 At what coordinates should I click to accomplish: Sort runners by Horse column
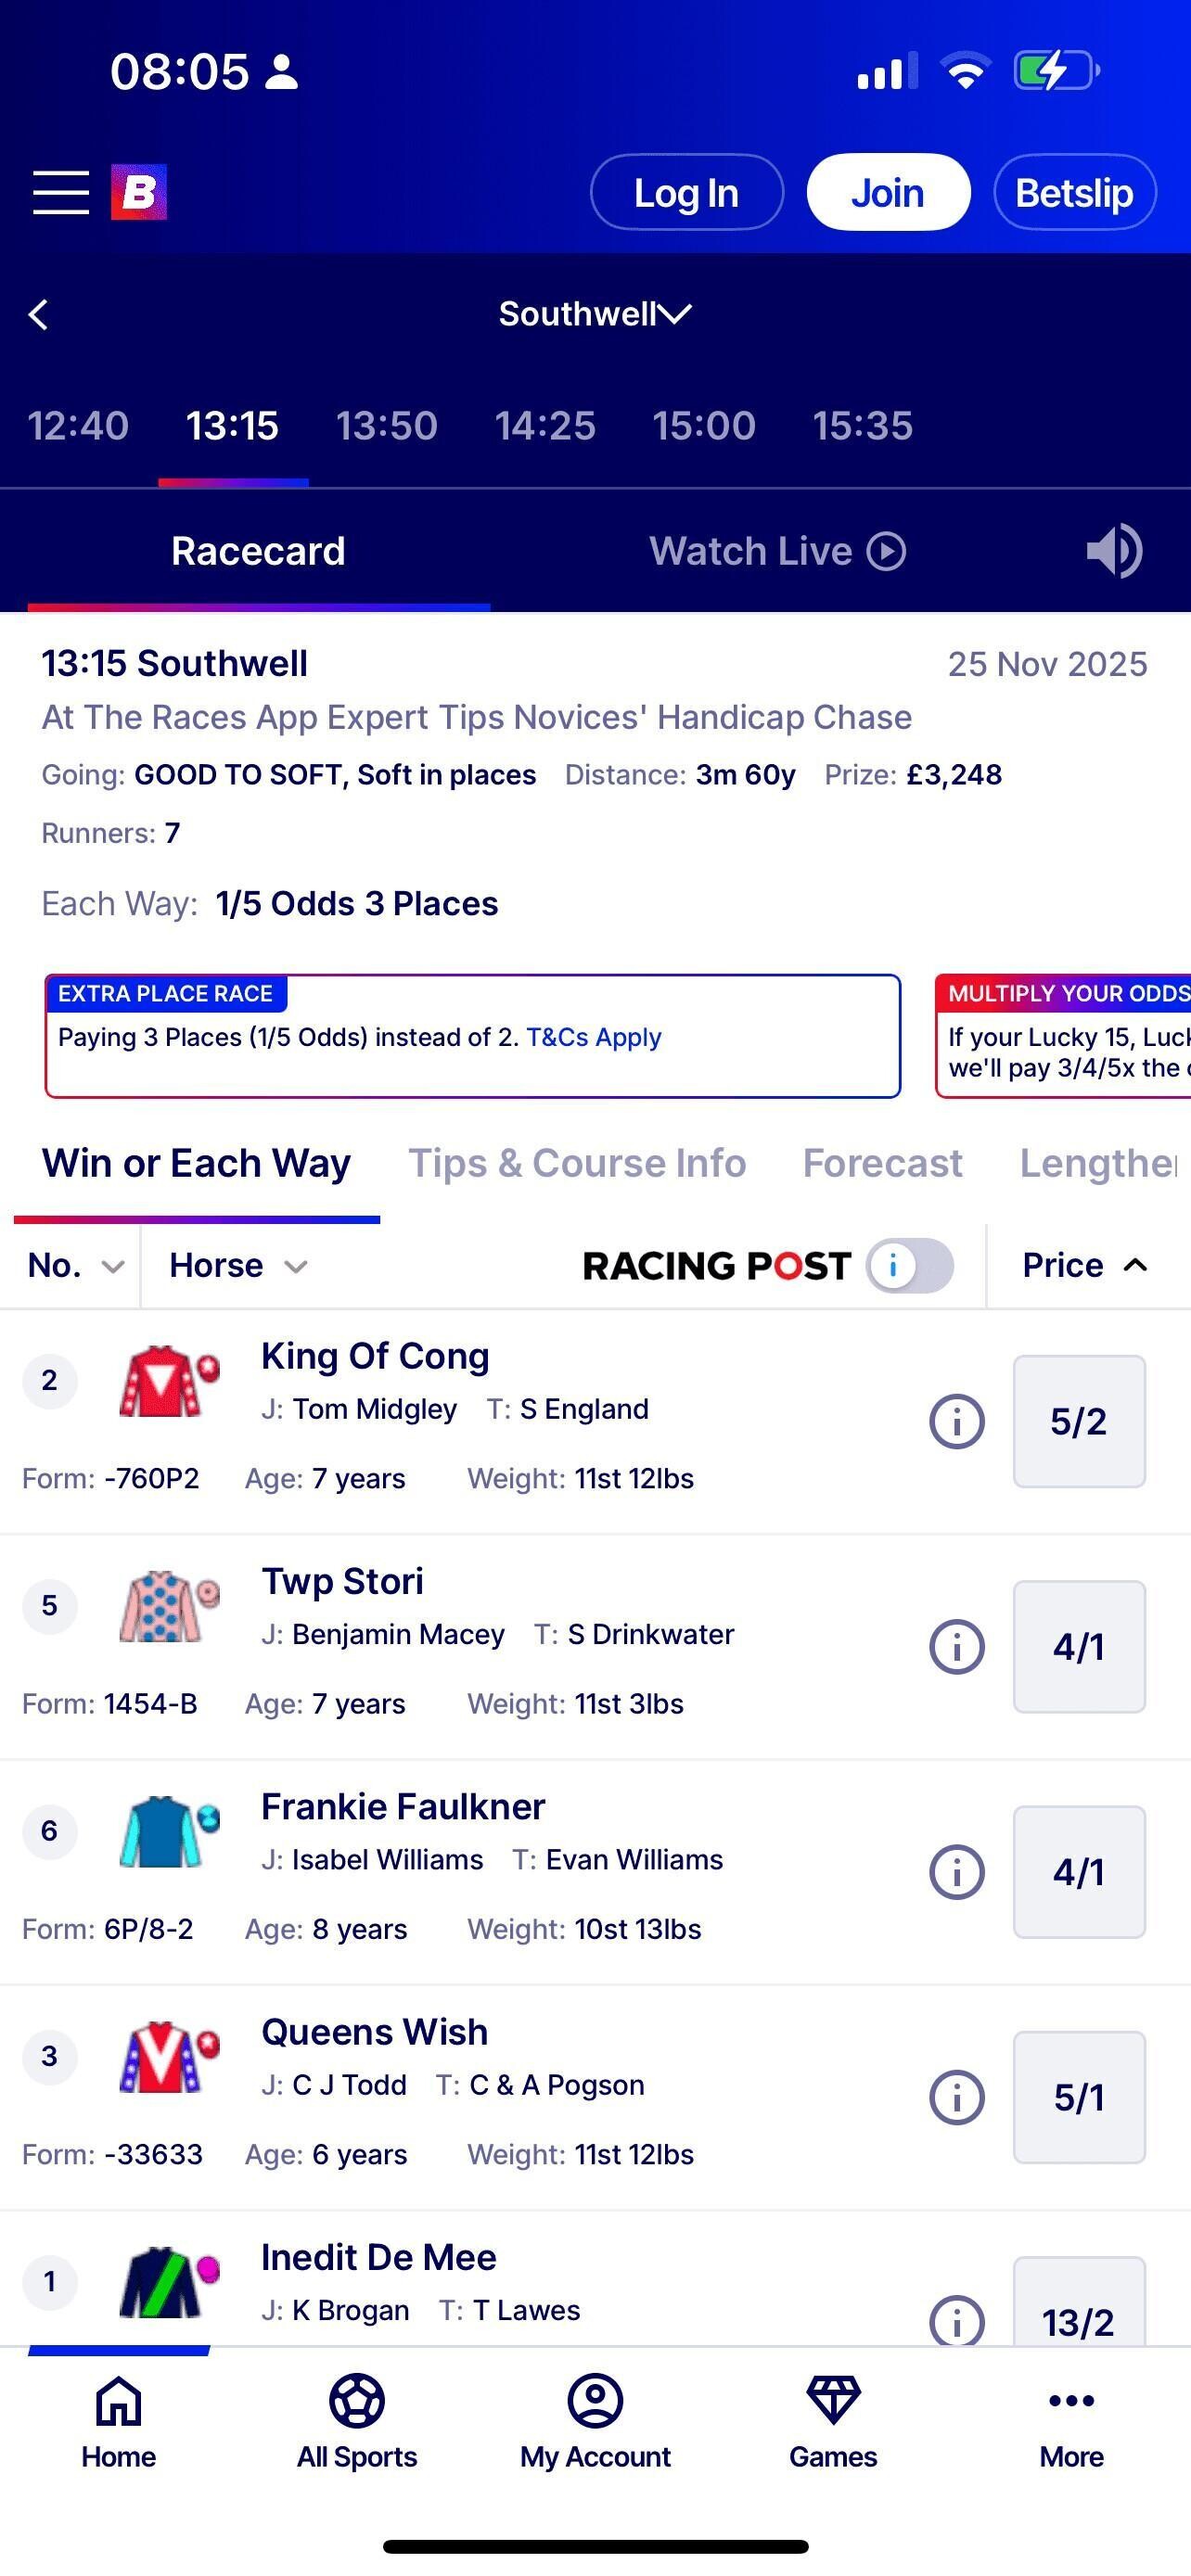click(x=238, y=1266)
